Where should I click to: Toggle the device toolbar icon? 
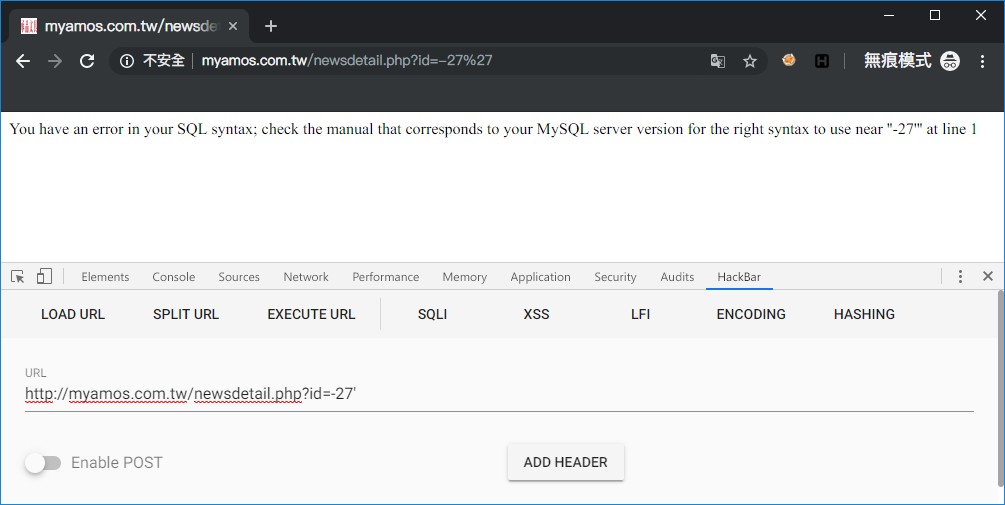click(44, 276)
